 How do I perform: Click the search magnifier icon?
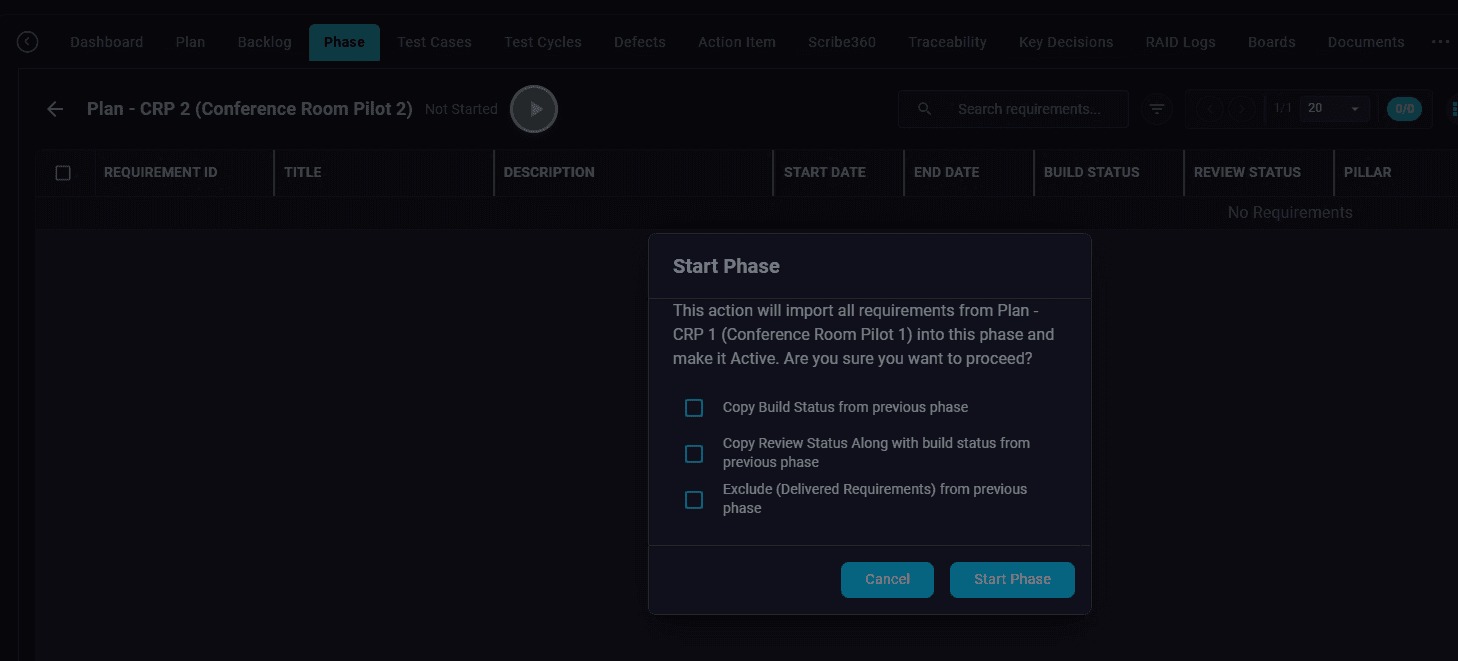pos(925,109)
